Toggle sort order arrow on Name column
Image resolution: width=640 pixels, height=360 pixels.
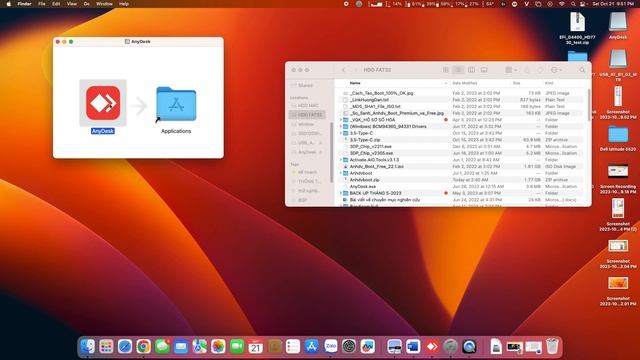click(446, 83)
